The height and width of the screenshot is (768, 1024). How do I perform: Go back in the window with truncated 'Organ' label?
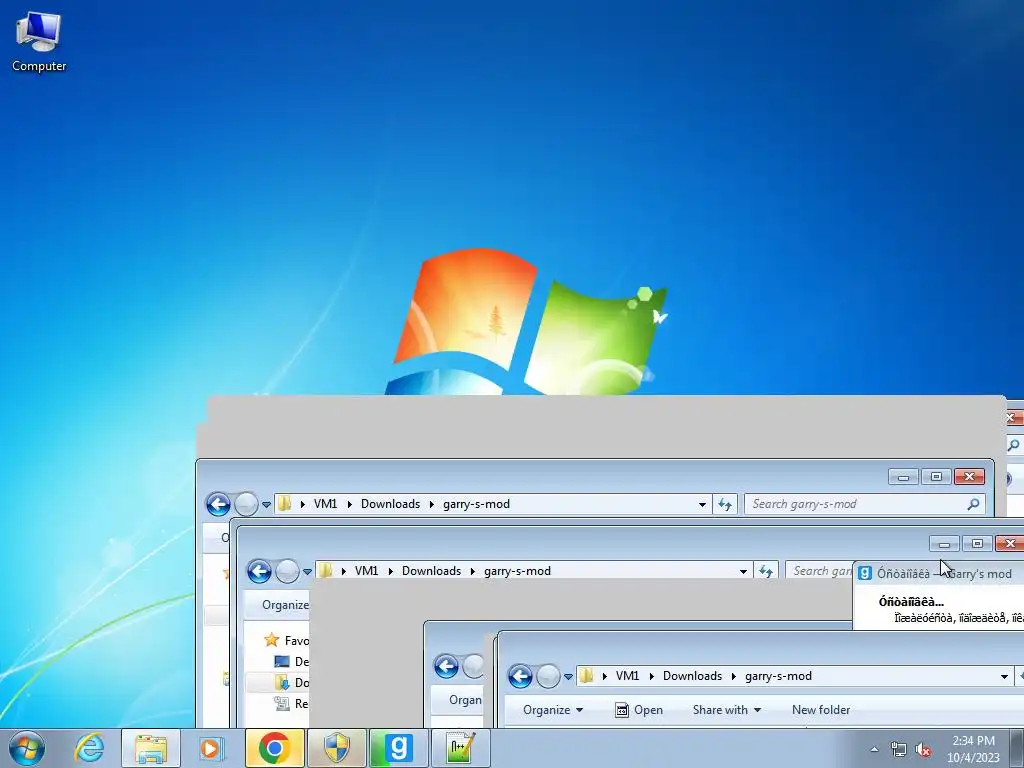[x=447, y=666]
